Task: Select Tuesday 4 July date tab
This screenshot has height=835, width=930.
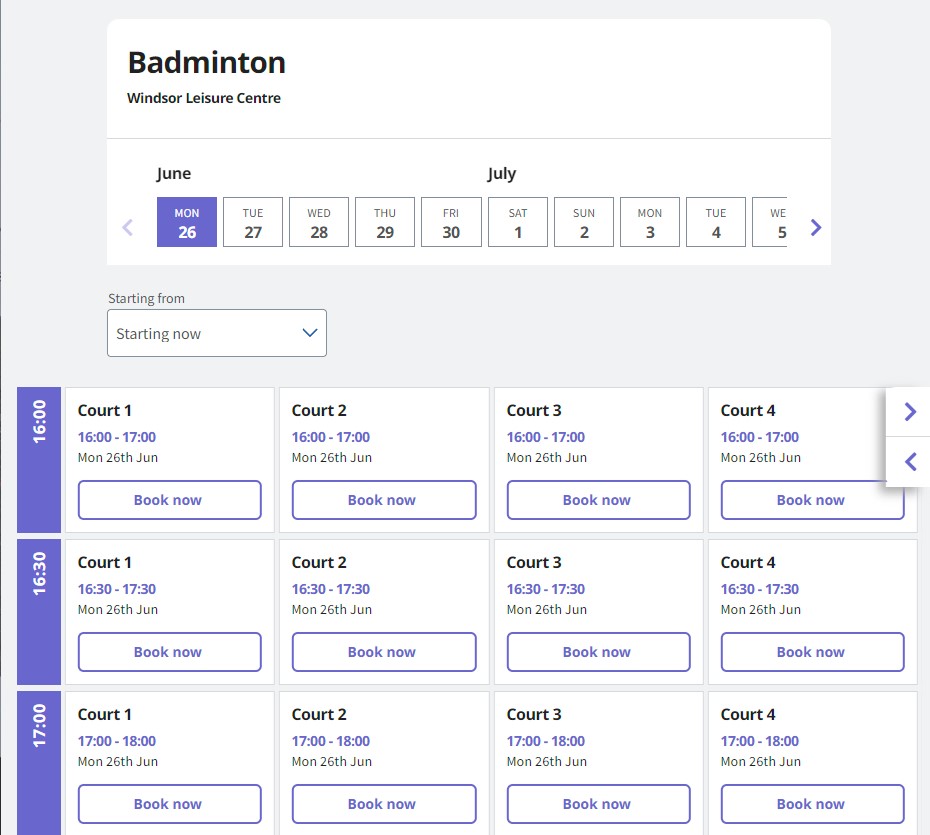Action: [716, 222]
